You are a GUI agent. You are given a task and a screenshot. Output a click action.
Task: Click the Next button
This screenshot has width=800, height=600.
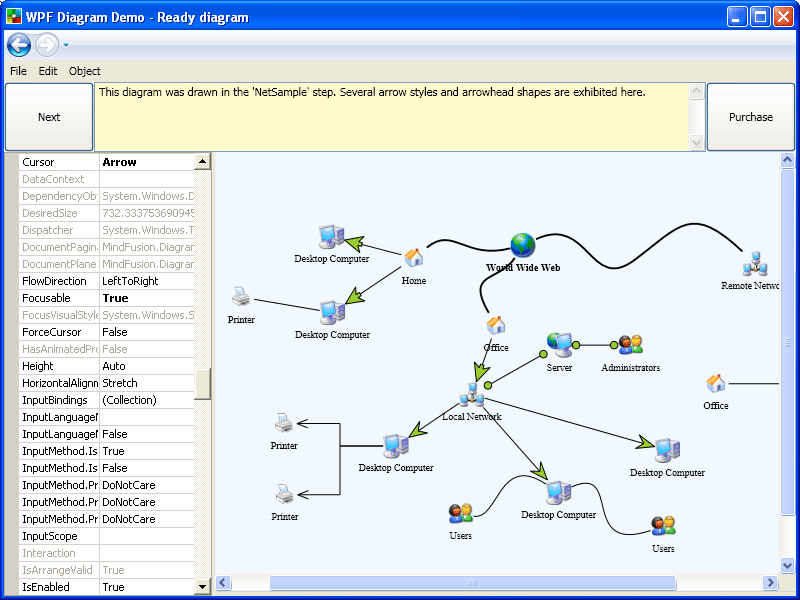point(49,117)
